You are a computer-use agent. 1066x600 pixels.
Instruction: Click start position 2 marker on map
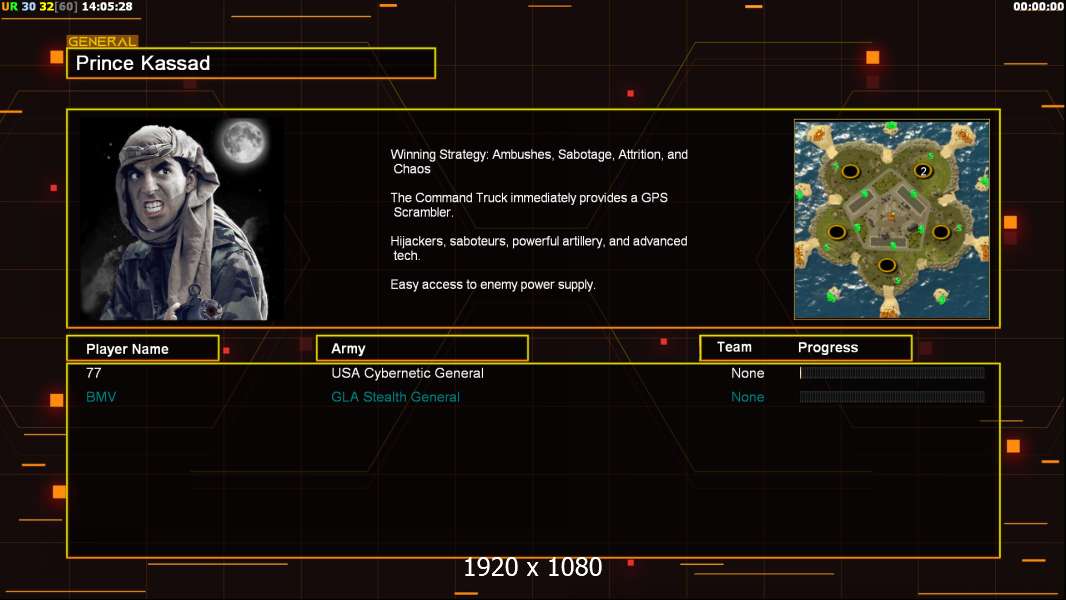point(923,171)
